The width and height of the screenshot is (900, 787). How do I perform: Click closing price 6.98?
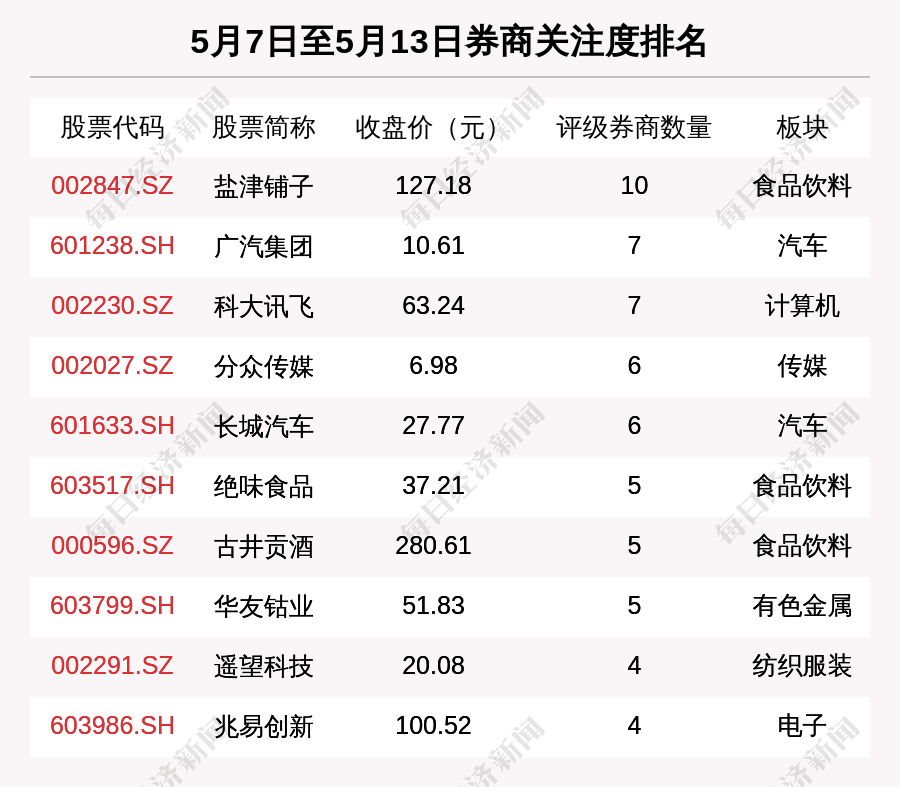[433, 366]
